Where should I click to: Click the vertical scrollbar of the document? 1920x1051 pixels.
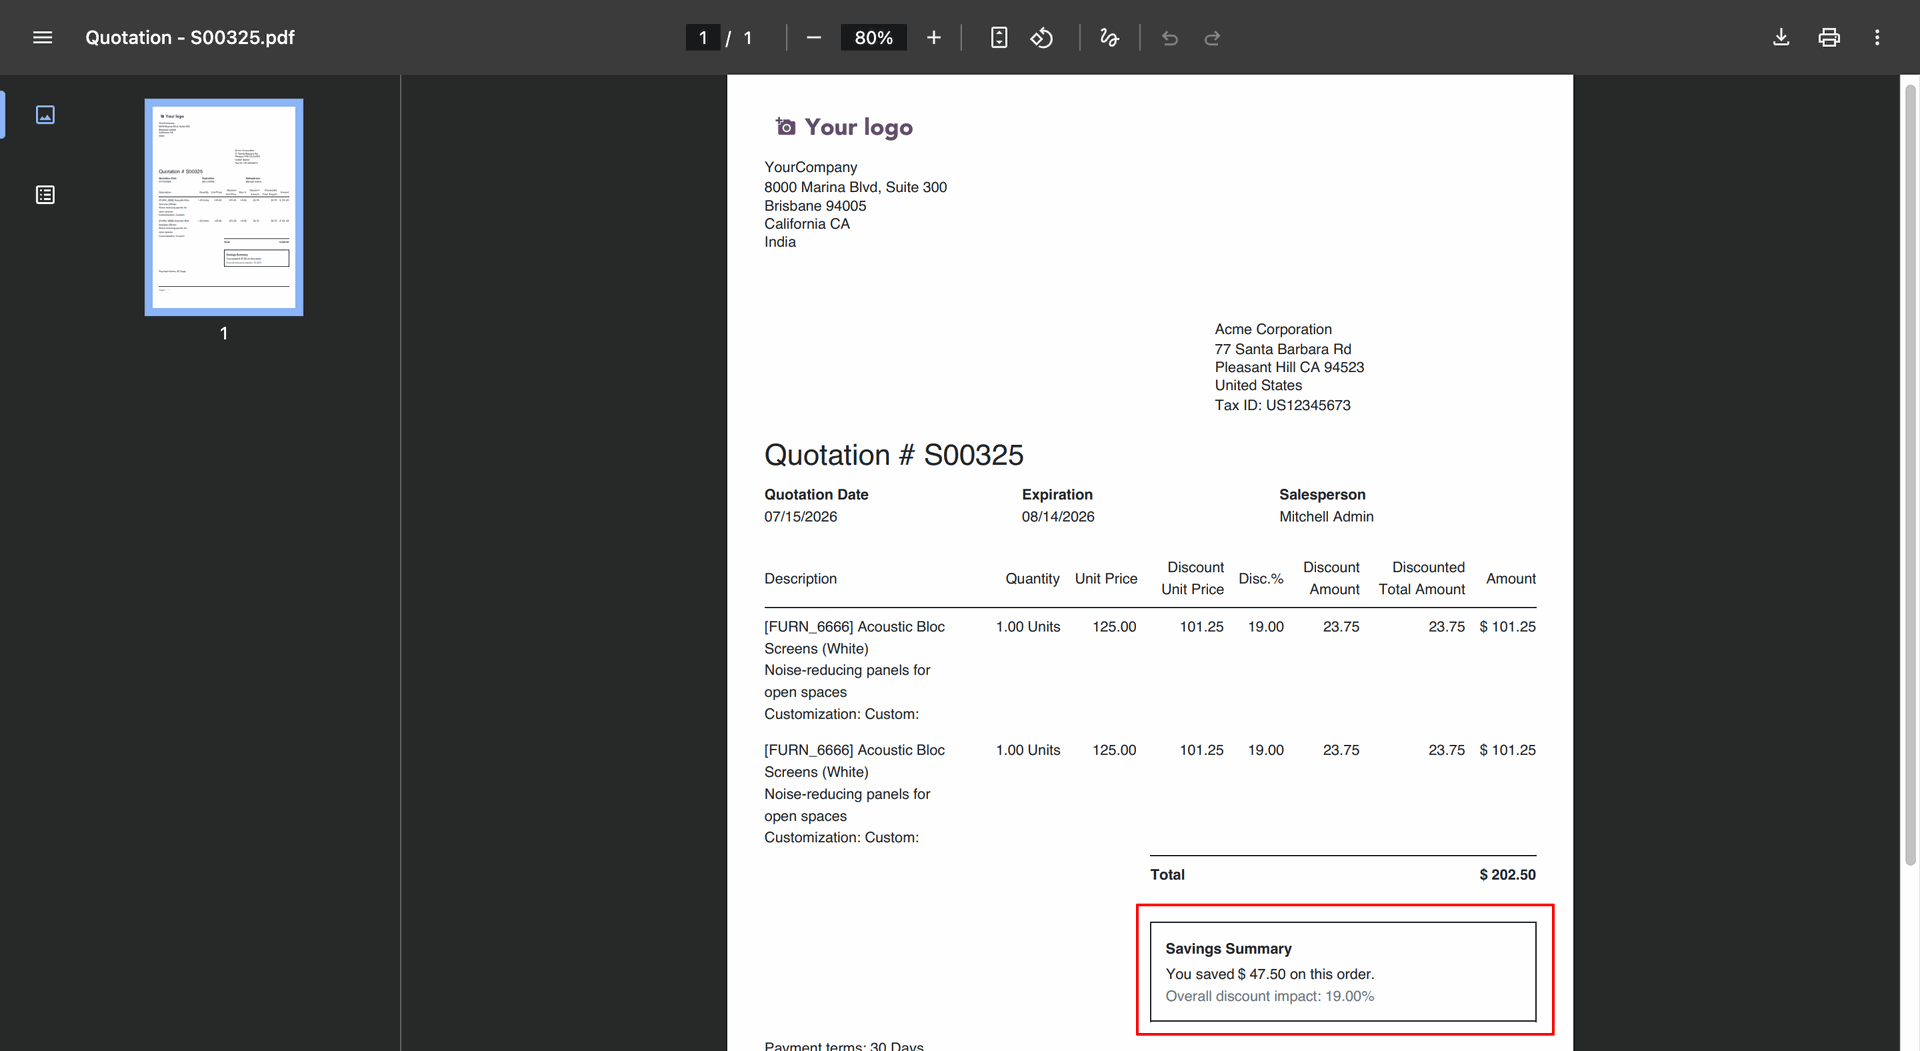1910,475
